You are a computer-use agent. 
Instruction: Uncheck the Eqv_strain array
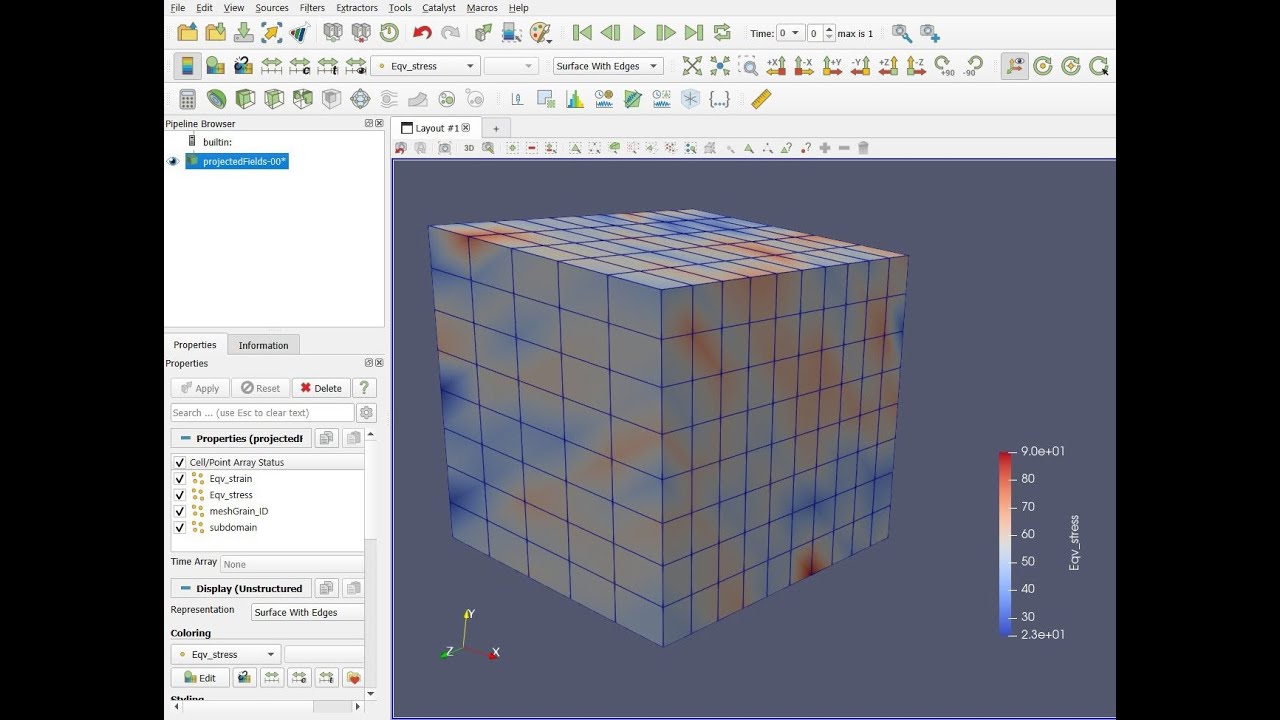(180, 478)
